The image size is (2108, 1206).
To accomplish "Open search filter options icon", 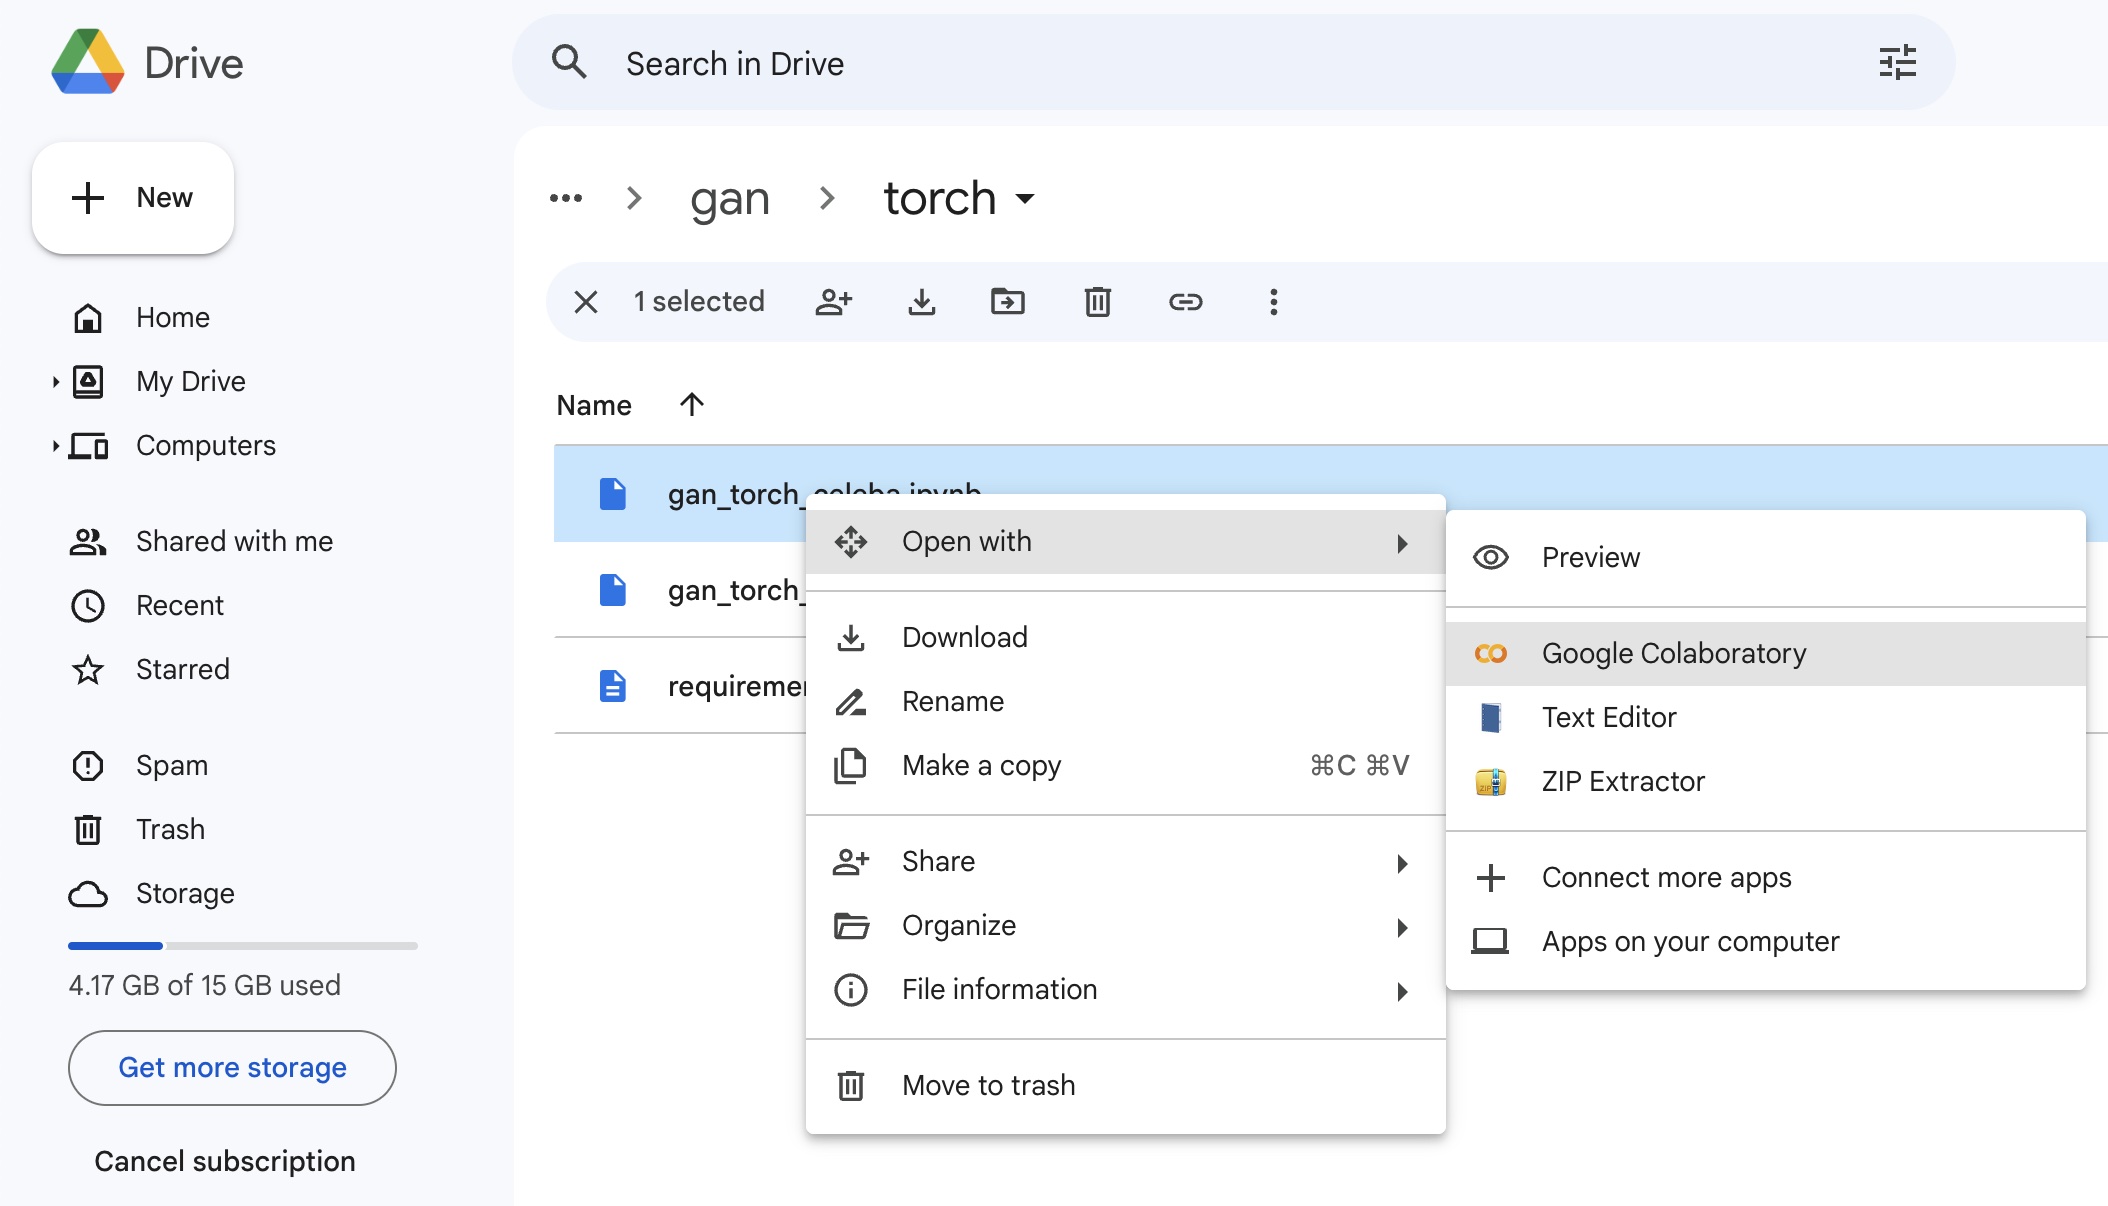I will [x=1897, y=63].
